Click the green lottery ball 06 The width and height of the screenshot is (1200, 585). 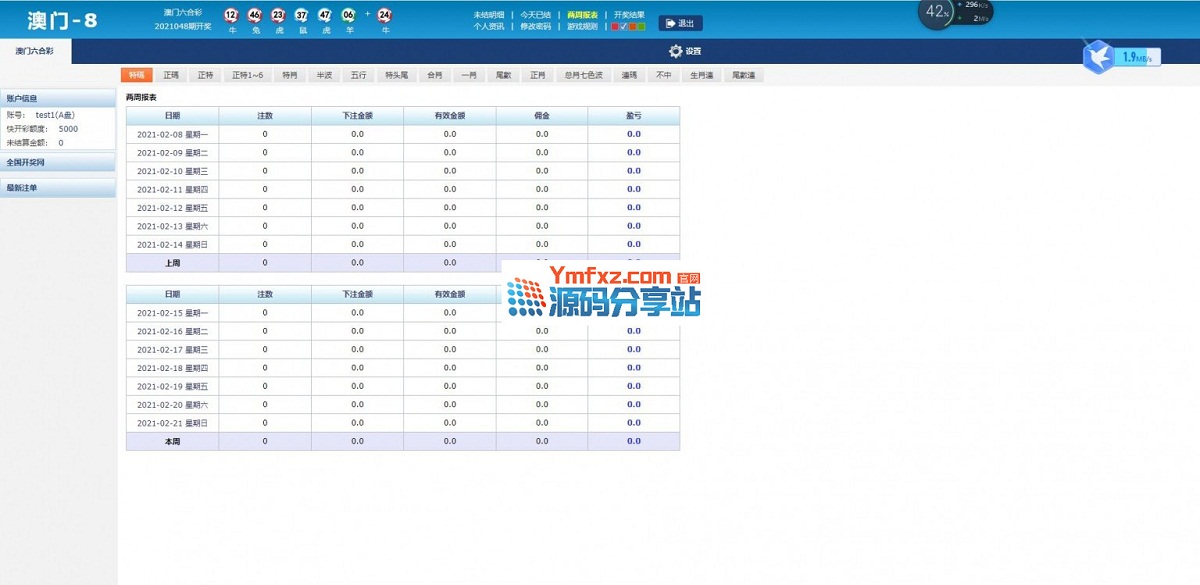tap(348, 15)
